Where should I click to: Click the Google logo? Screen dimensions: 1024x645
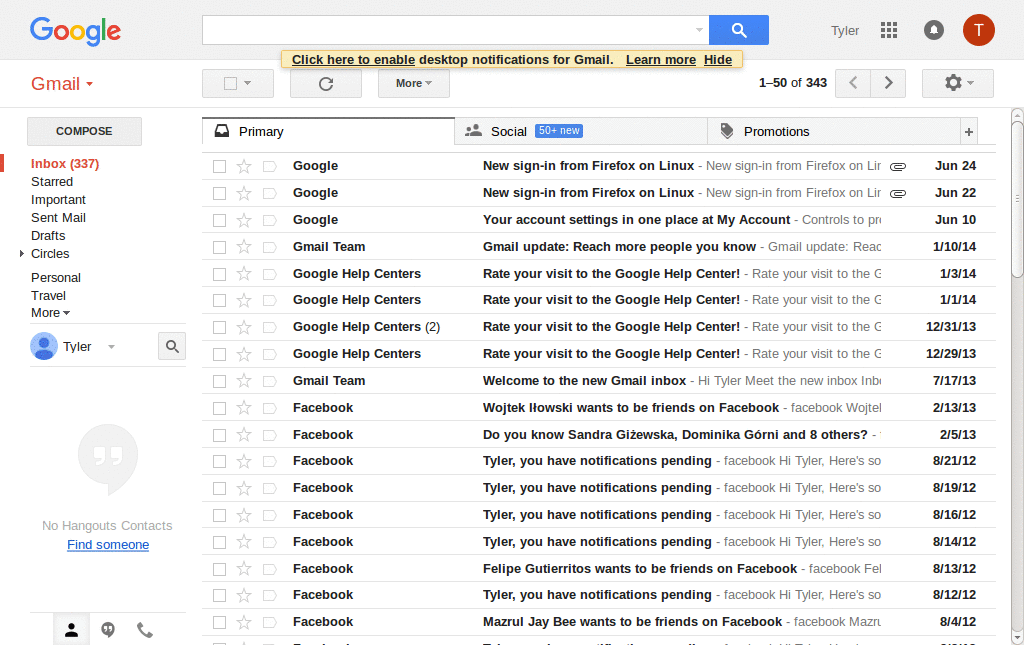[x=76, y=31]
